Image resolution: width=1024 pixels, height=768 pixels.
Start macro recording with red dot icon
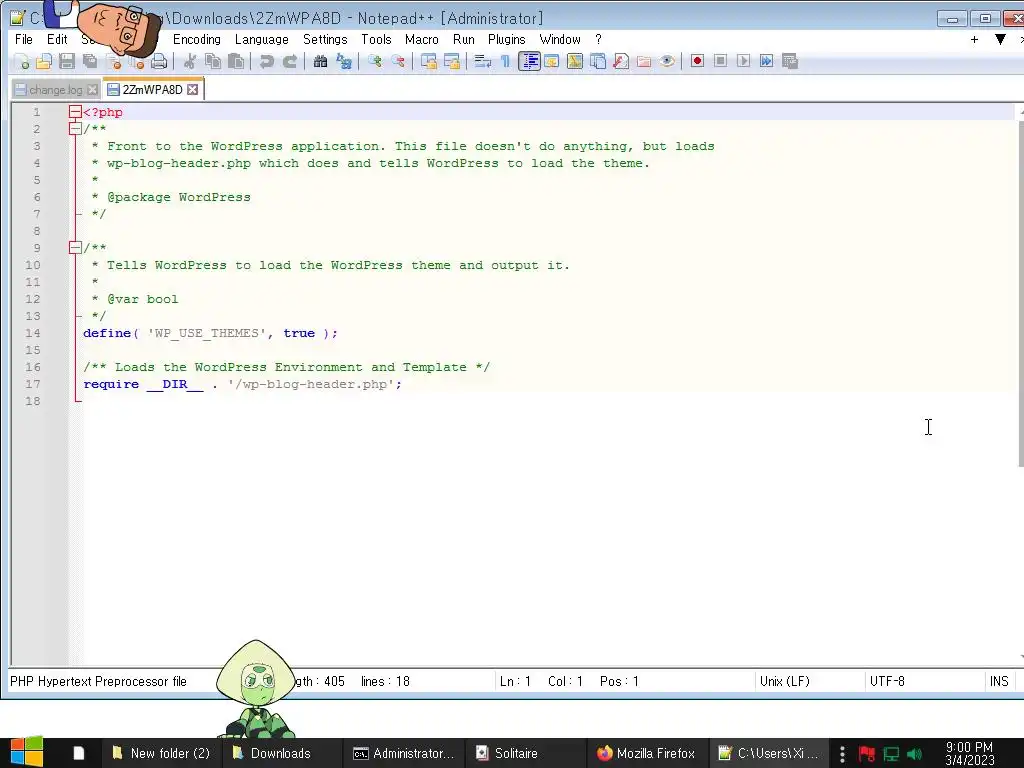(697, 61)
